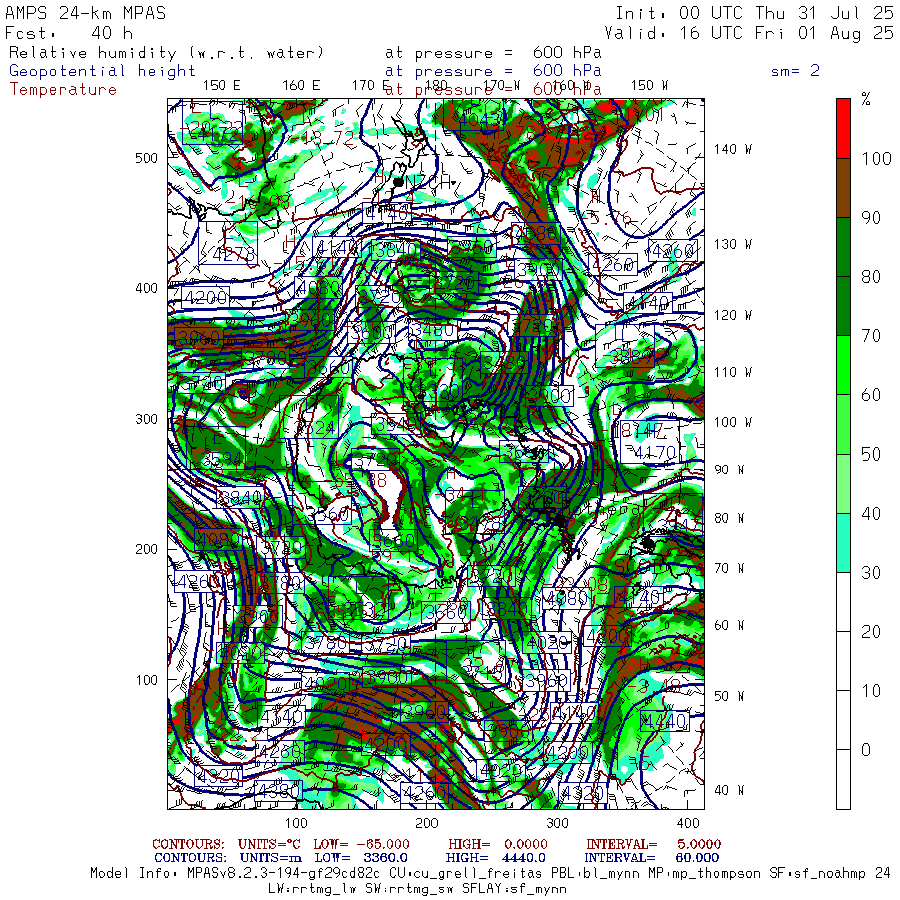Image resolution: width=900 pixels, height=900 pixels.
Task: Click the '200' tick on the bottom axis
Action: click(x=426, y=823)
